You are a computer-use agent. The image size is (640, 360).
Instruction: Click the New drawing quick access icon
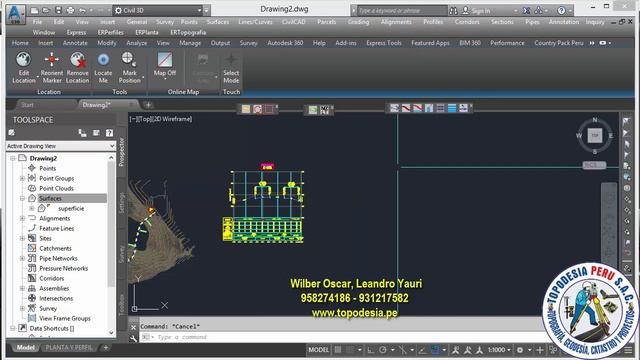tap(35, 11)
